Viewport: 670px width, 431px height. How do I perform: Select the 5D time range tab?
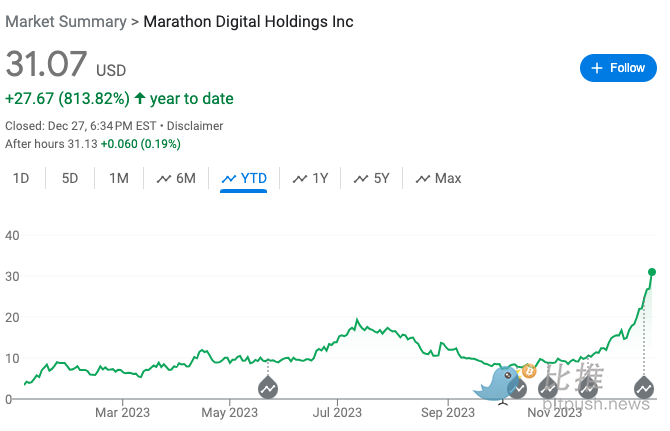click(70, 178)
